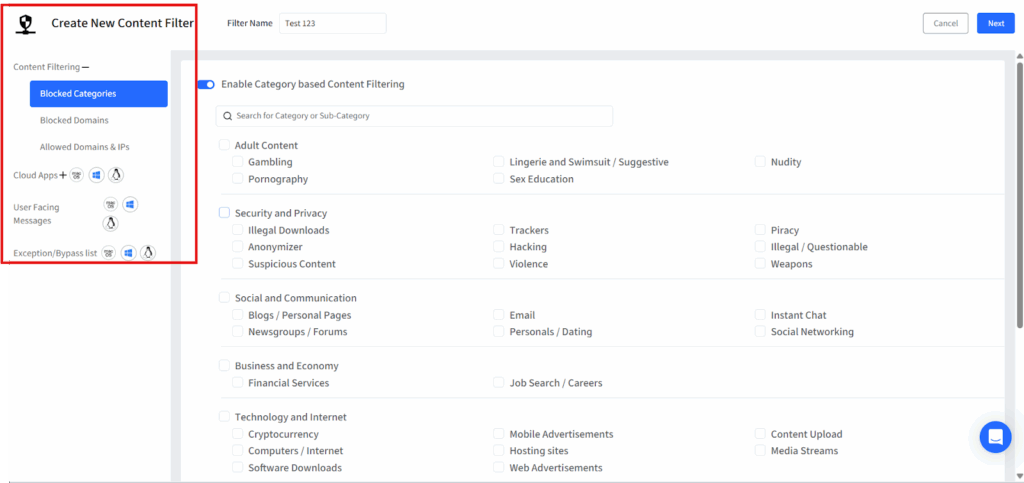
Task: Expand the Cloud Apps section
Action: tap(63, 175)
